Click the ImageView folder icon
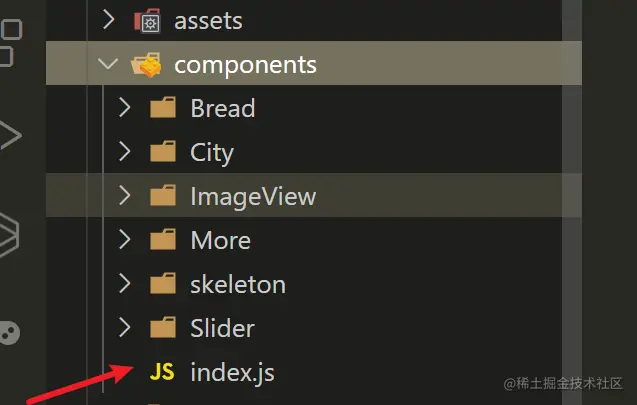 click(x=162, y=196)
